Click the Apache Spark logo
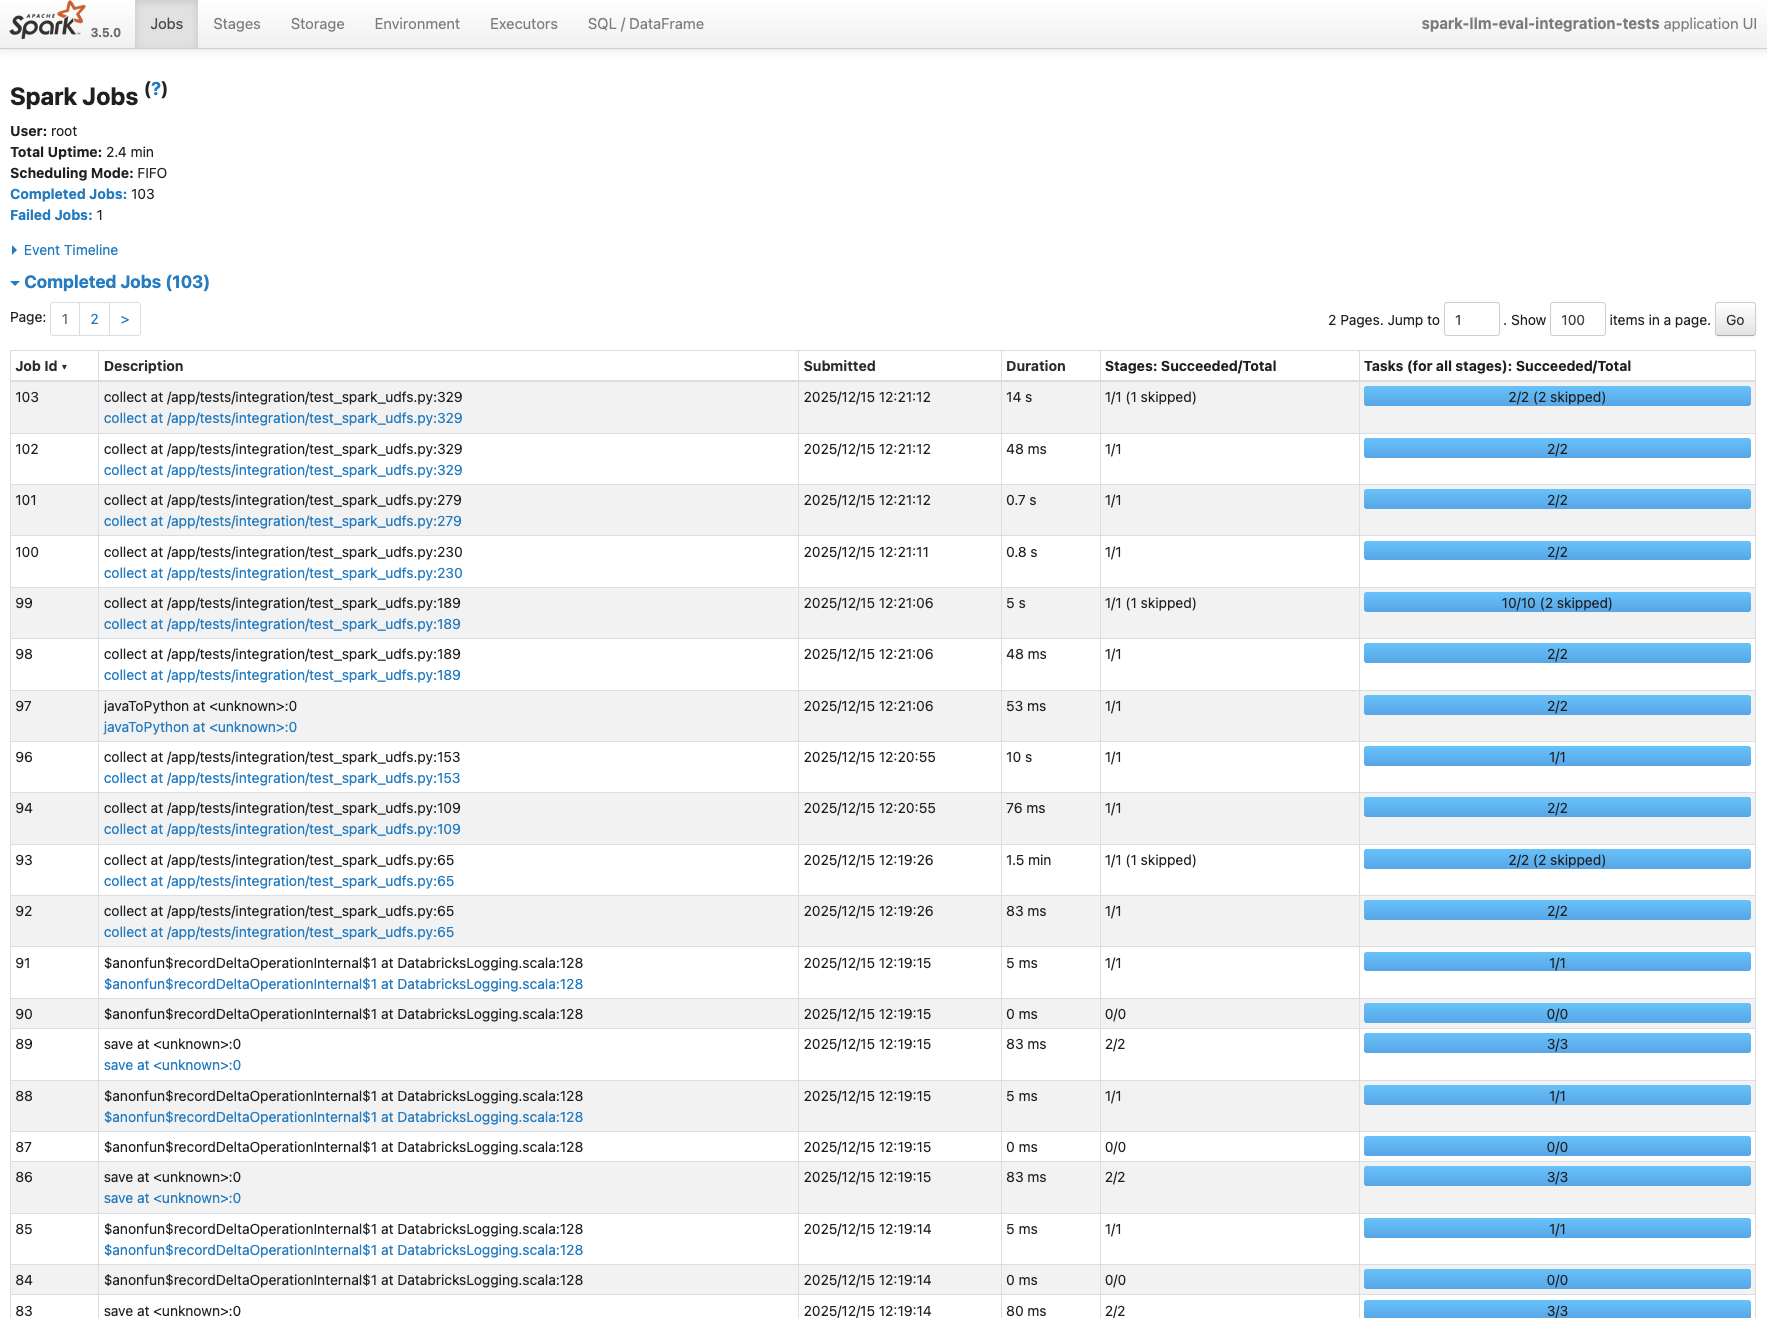1767x1318 pixels. click(48, 22)
